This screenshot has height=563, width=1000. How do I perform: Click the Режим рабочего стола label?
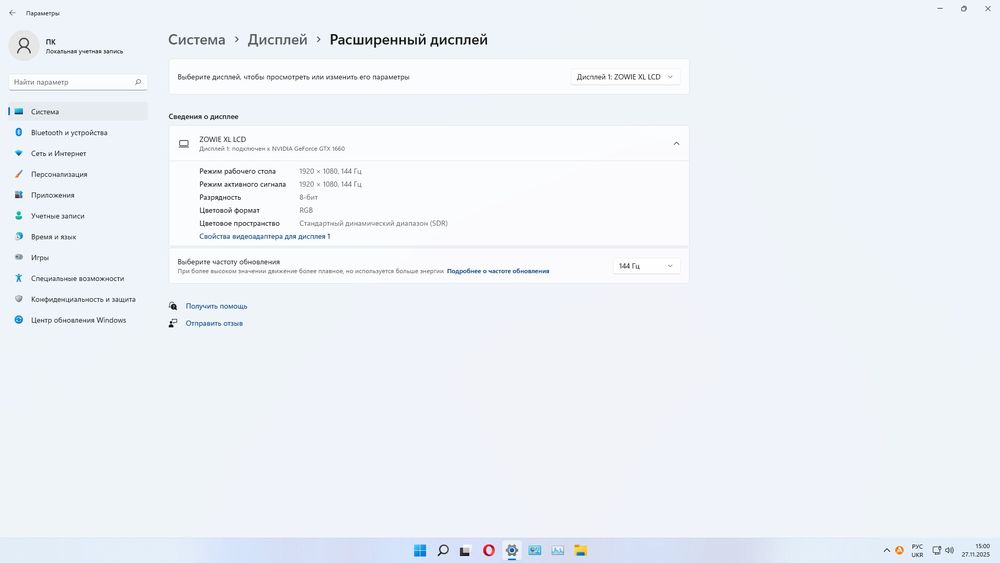point(237,172)
